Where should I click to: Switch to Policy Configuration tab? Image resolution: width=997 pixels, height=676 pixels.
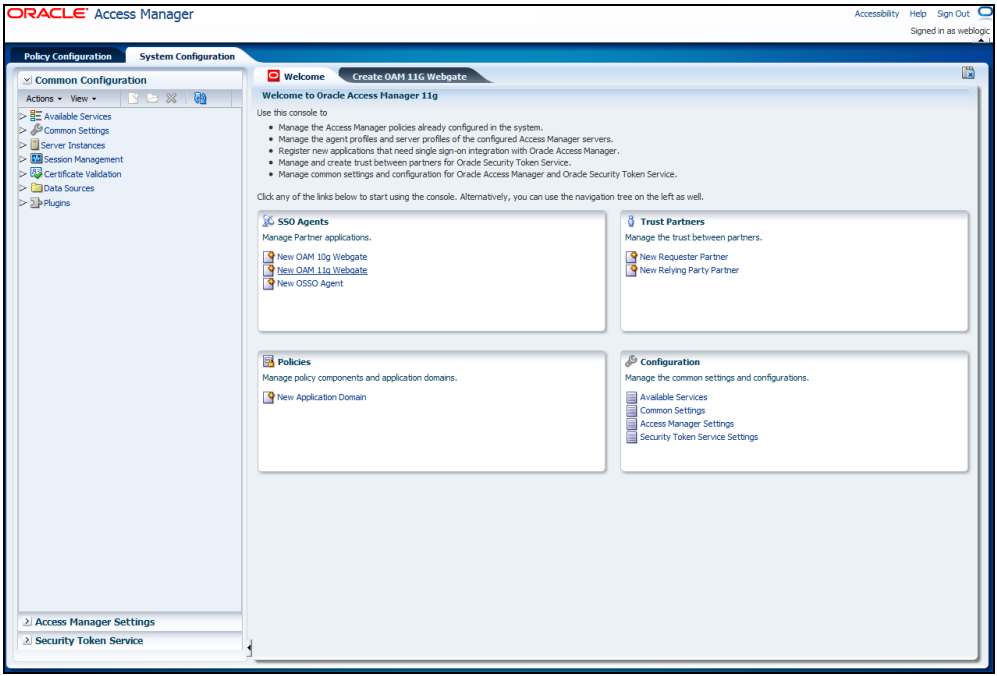click(67, 57)
